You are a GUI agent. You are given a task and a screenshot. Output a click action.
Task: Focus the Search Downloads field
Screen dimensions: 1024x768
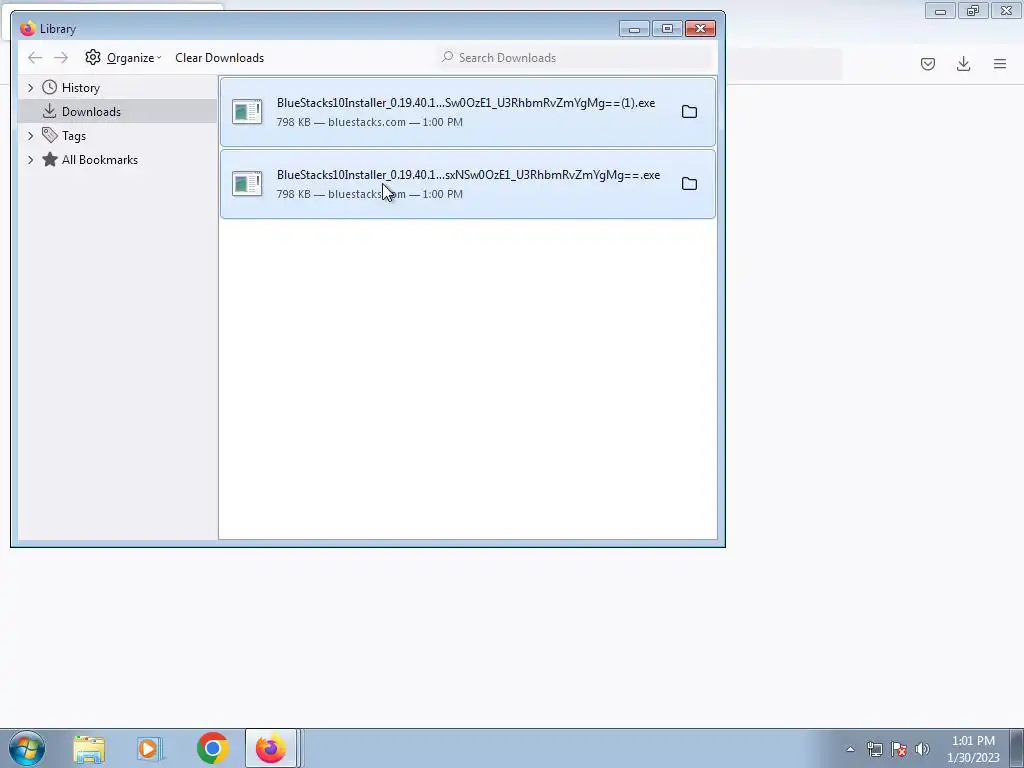[575, 57]
